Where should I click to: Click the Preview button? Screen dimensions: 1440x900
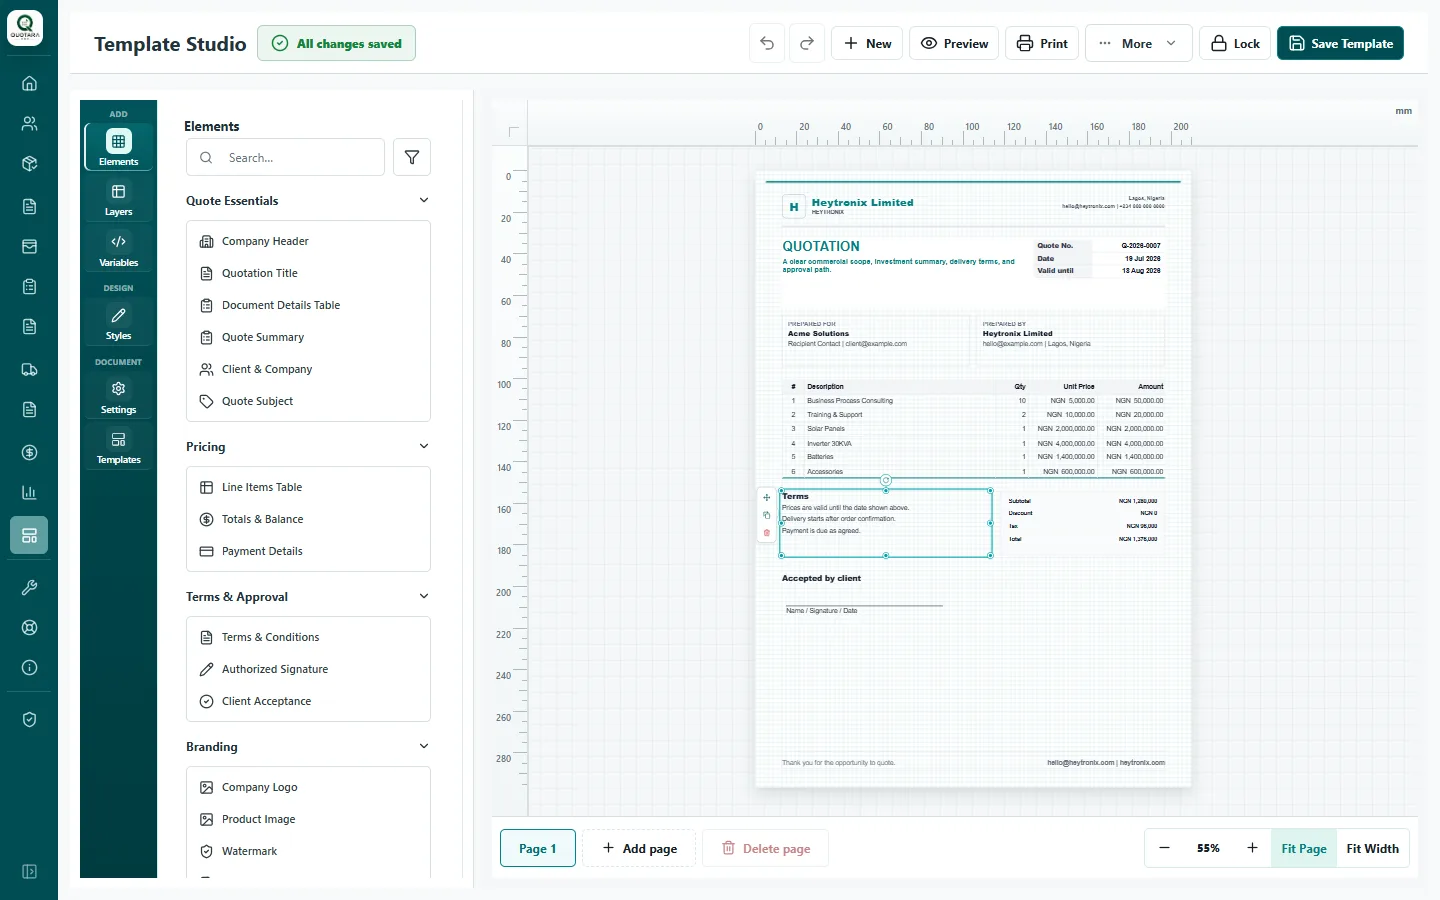[954, 43]
